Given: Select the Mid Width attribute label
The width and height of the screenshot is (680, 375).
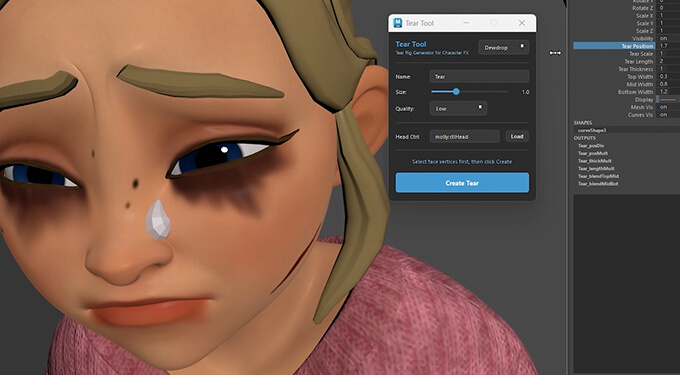Looking at the screenshot, I should pyautogui.click(x=640, y=84).
